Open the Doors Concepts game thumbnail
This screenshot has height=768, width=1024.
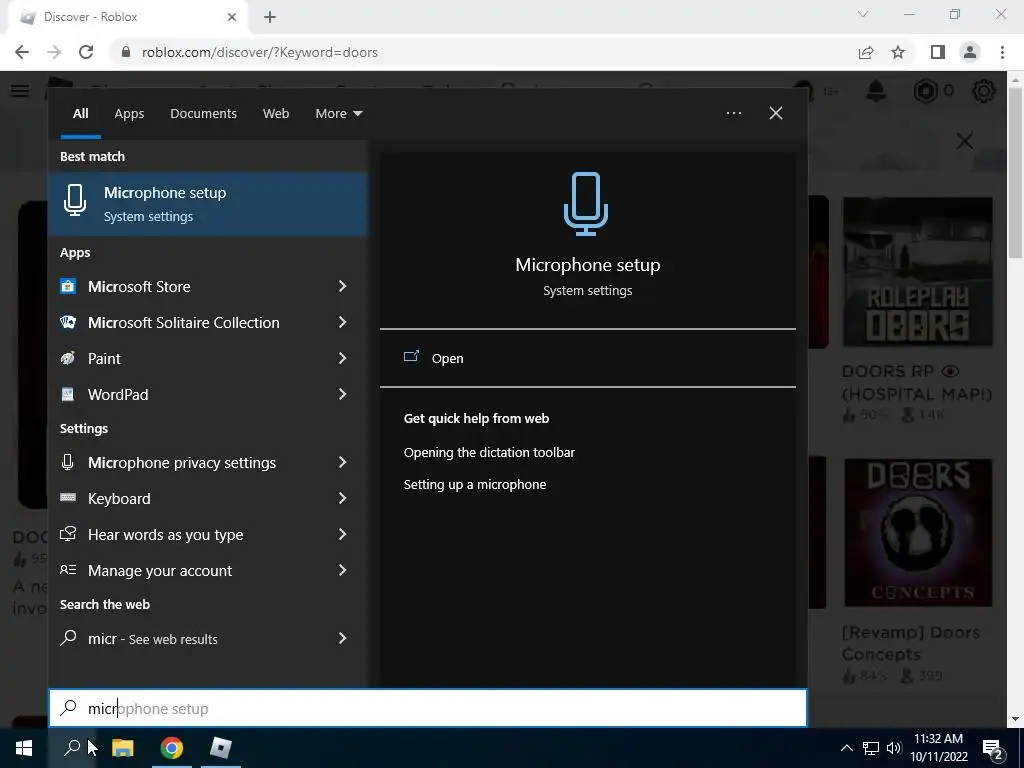click(x=918, y=533)
